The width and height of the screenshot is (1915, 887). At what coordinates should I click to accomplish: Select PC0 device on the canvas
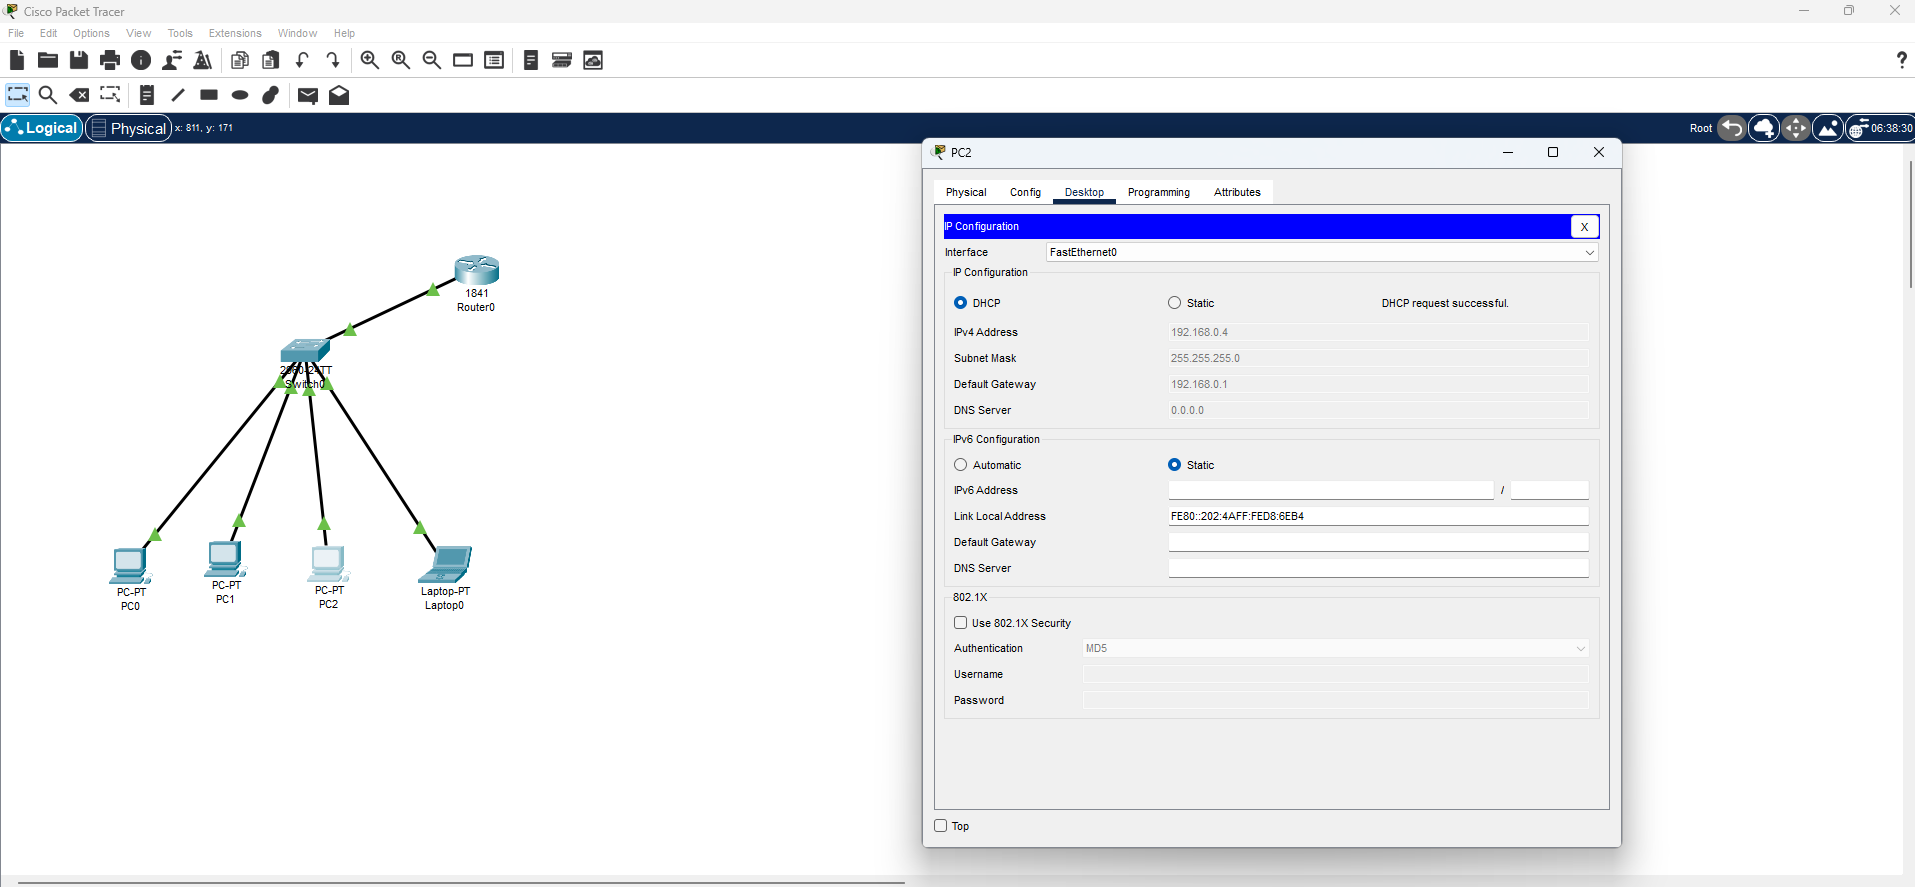click(130, 566)
